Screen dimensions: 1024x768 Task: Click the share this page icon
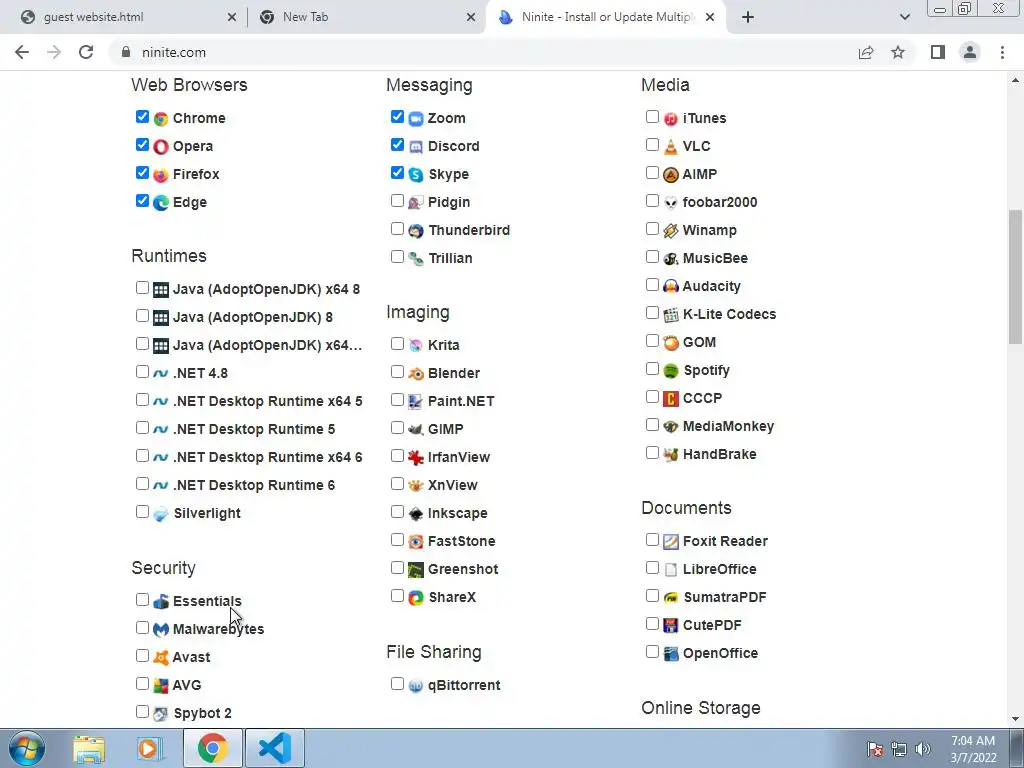click(x=866, y=52)
